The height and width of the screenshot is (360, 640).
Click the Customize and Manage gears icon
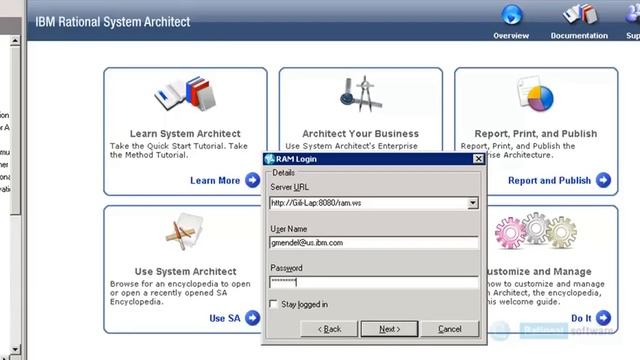tap(536, 231)
